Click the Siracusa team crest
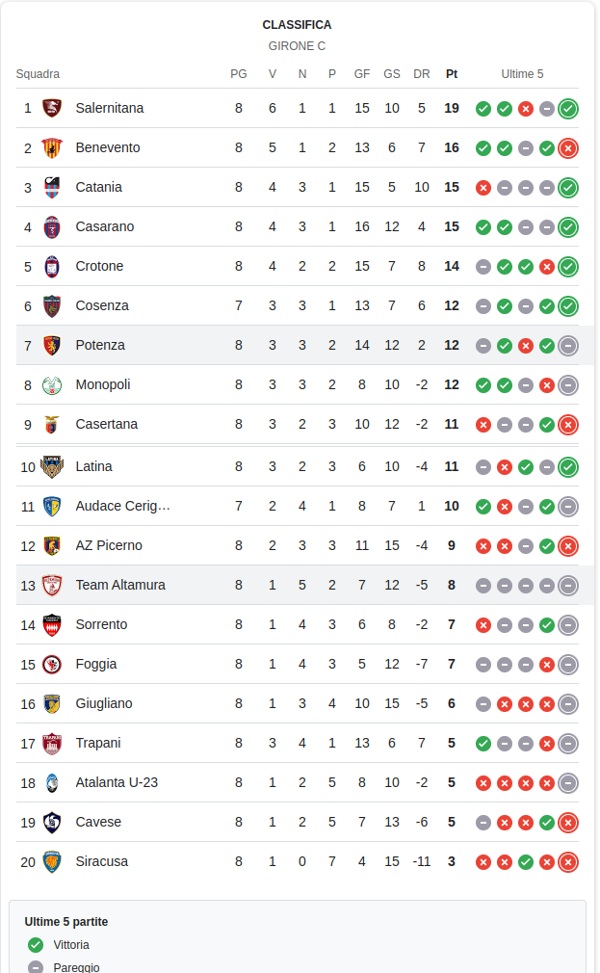Screen dimensions: 600x973 click(52, 862)
